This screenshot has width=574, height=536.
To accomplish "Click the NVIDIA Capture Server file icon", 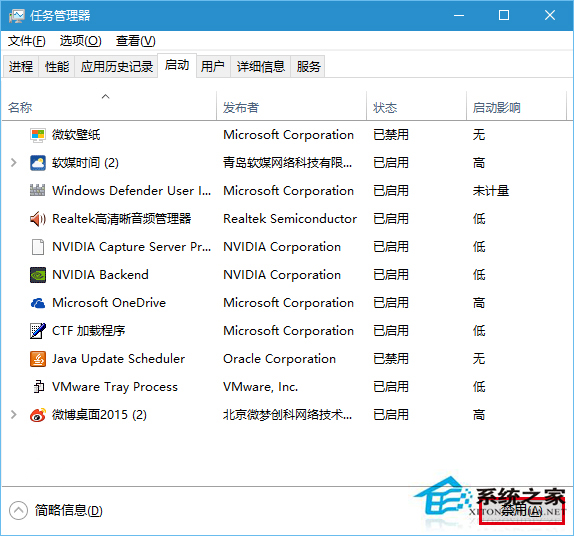I will 37,247.
